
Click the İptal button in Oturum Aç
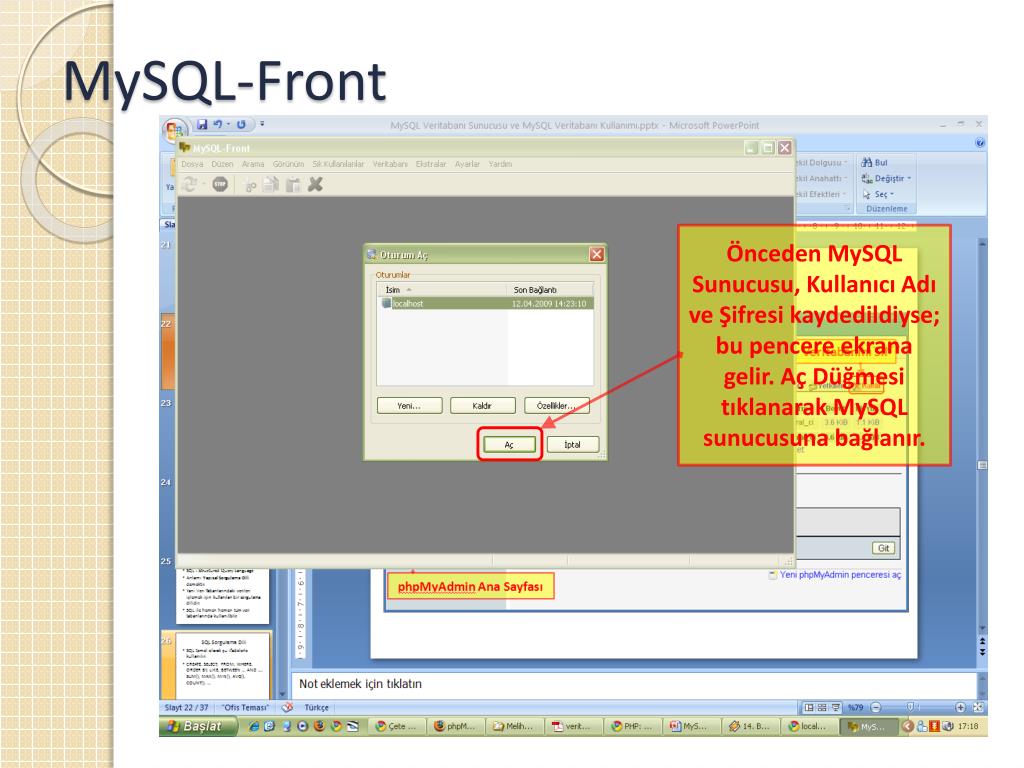click(x=573, y=445)
